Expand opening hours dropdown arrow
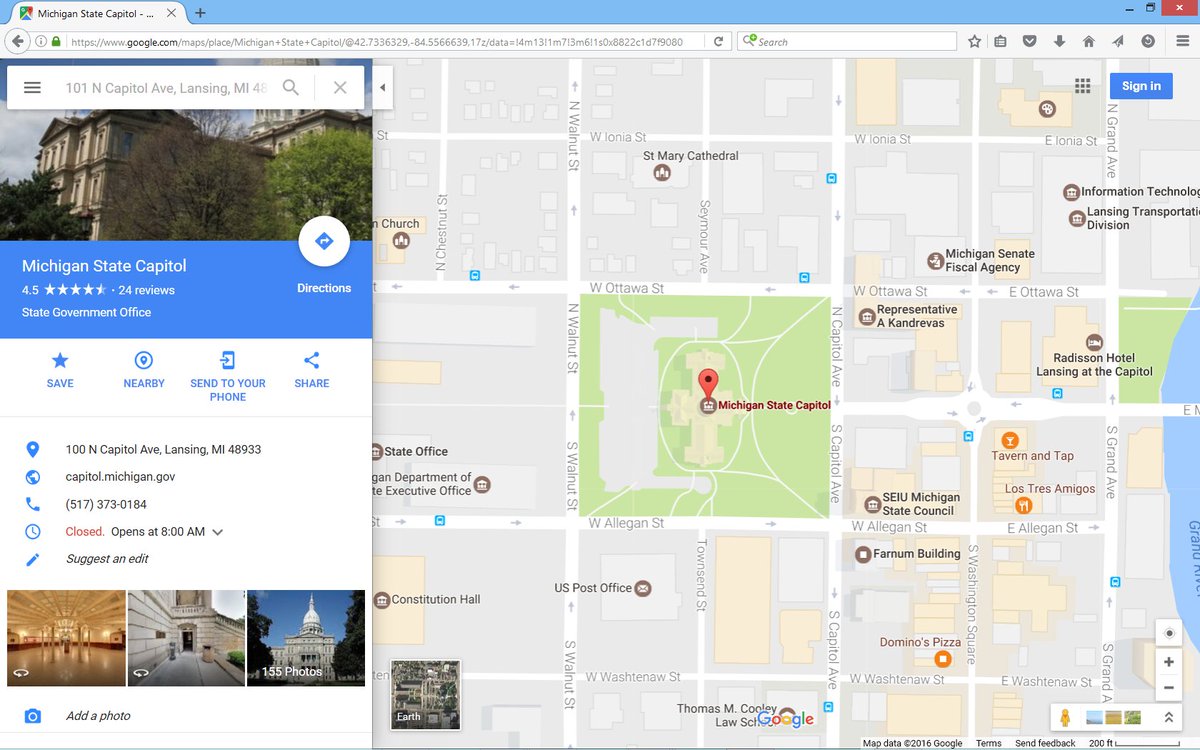Viewport: 1200px width, 750px height. coord(218,532)
